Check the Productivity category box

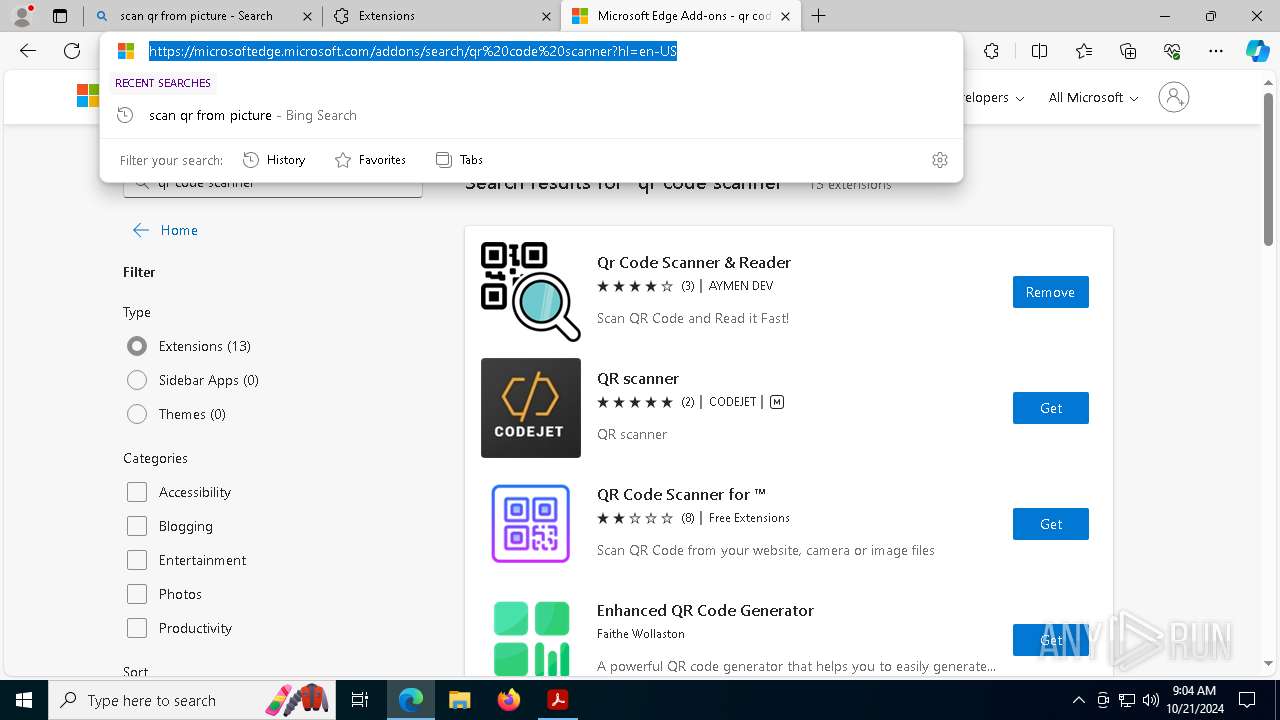click(137, 628)
